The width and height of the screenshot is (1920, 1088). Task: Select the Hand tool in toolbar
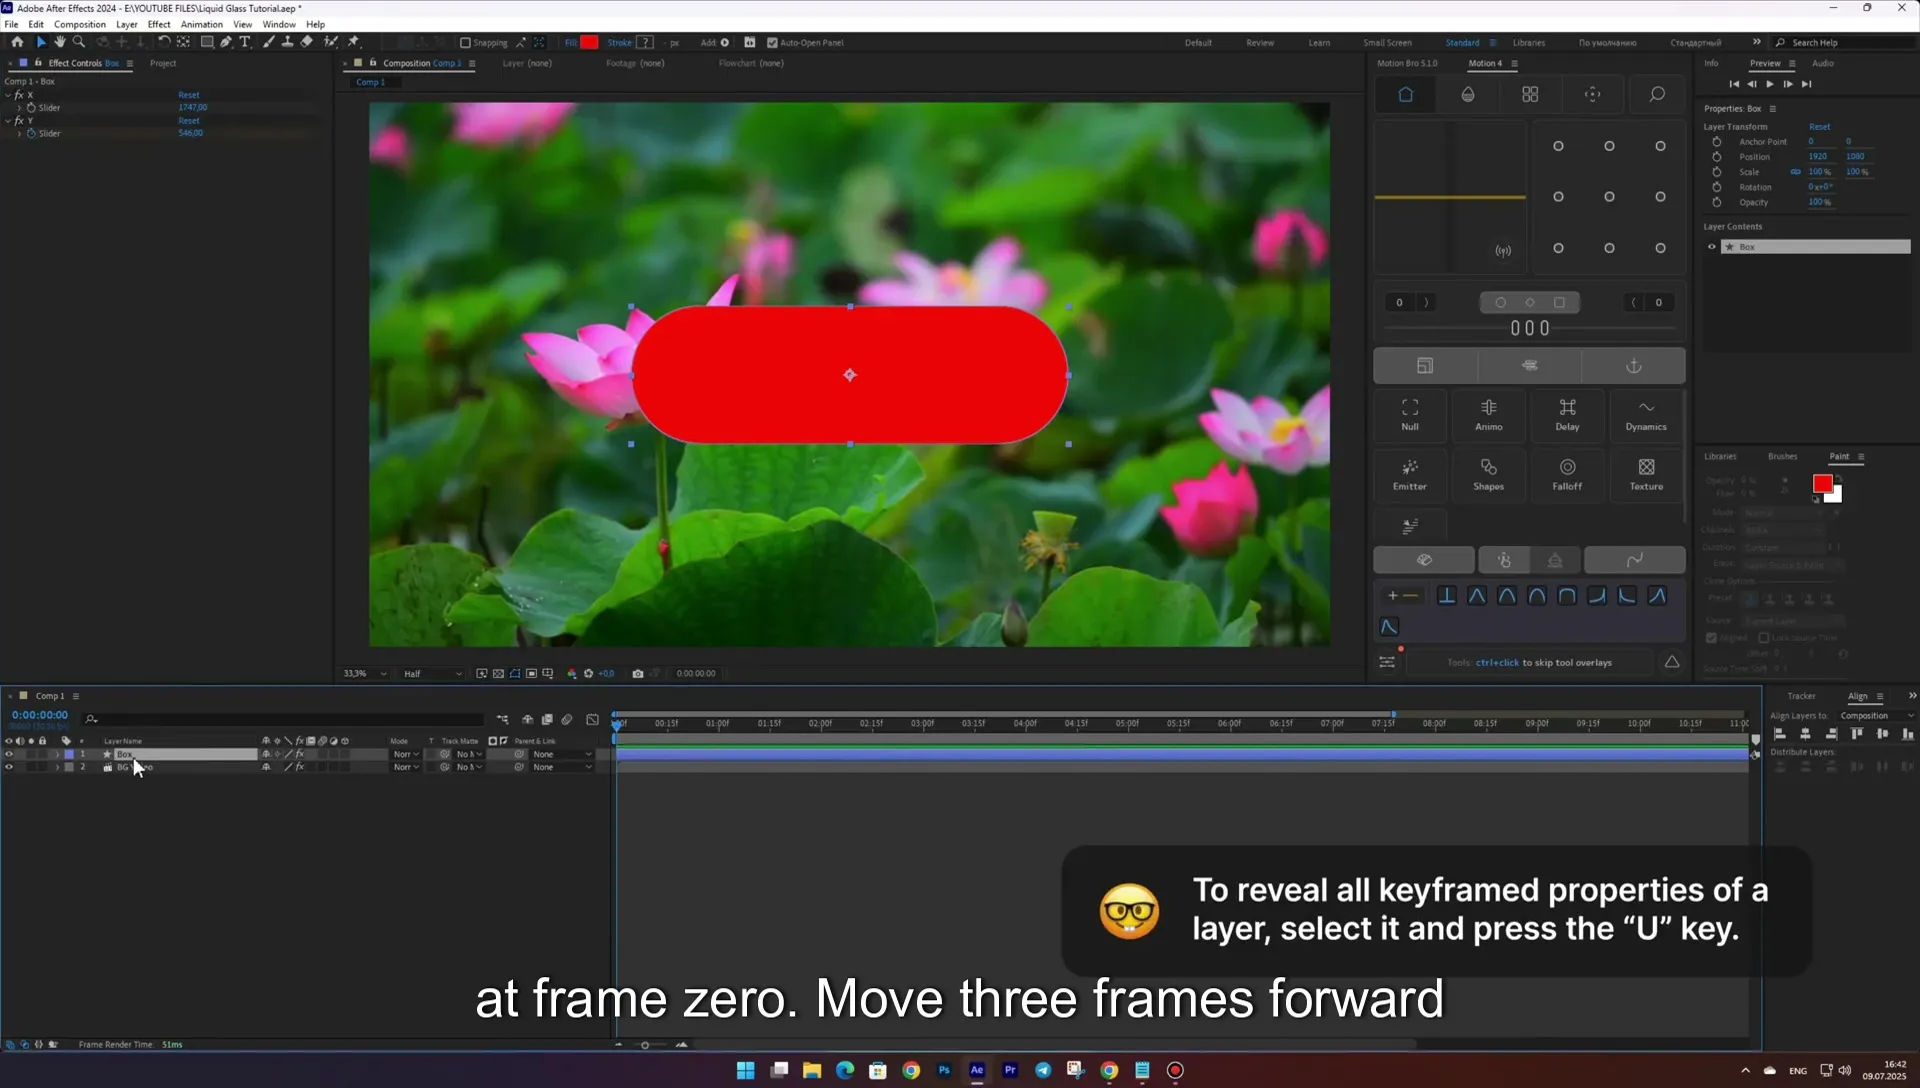[x=59, y=42]
